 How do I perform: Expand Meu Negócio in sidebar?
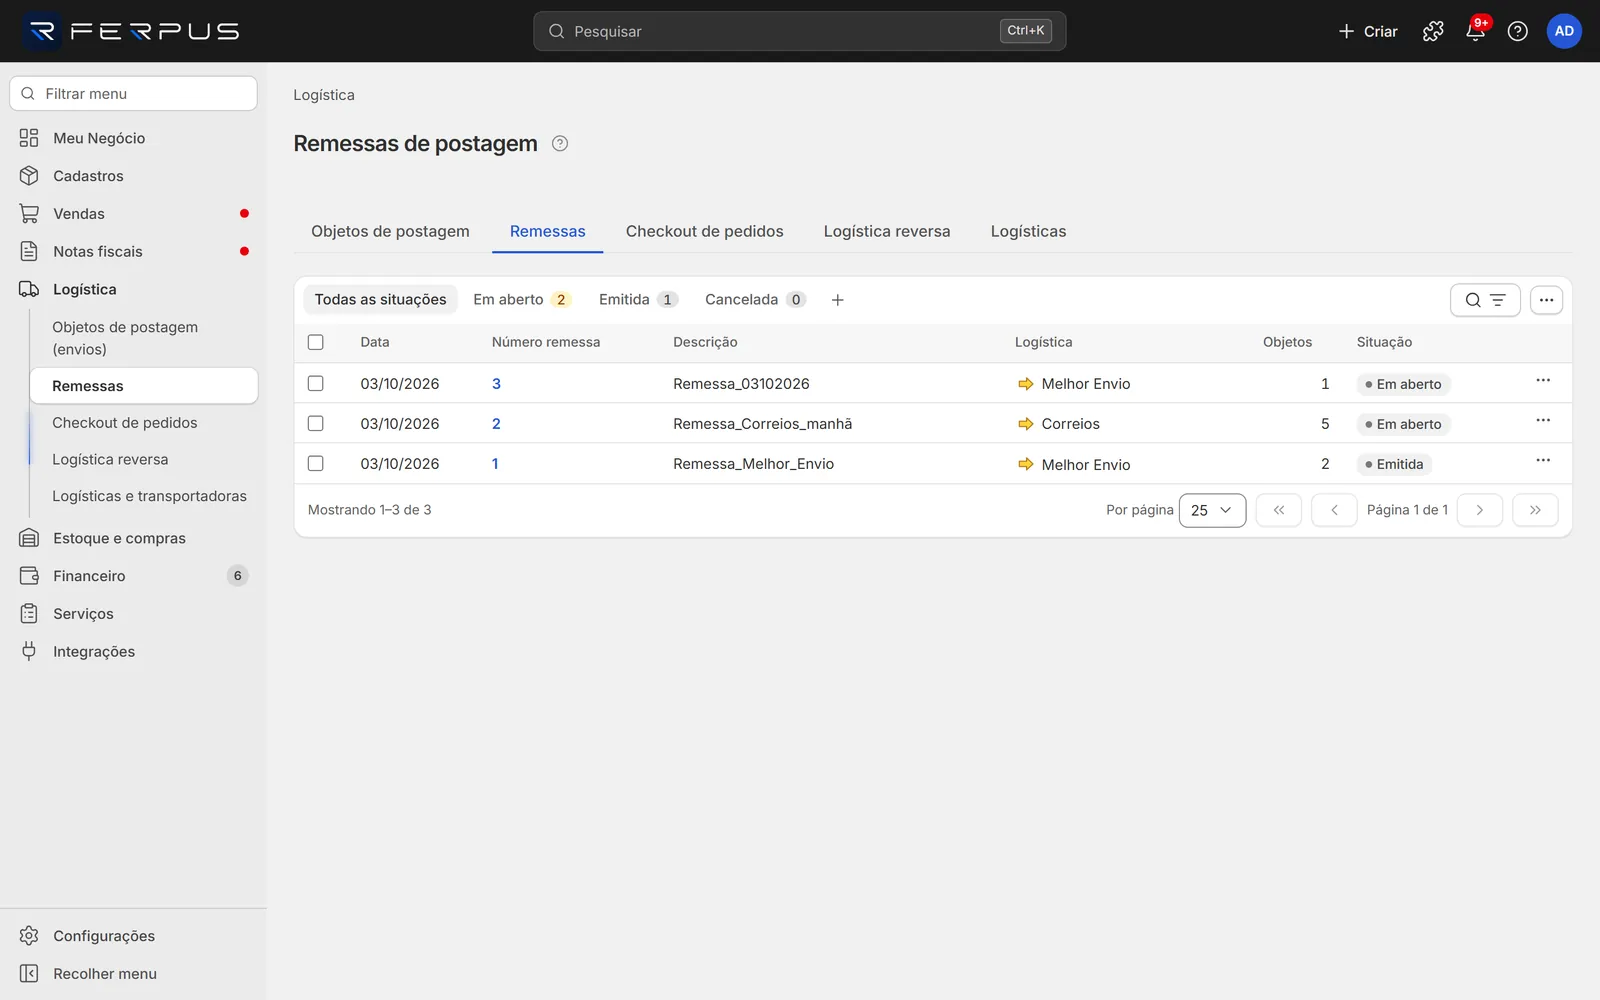pos(134,138)
